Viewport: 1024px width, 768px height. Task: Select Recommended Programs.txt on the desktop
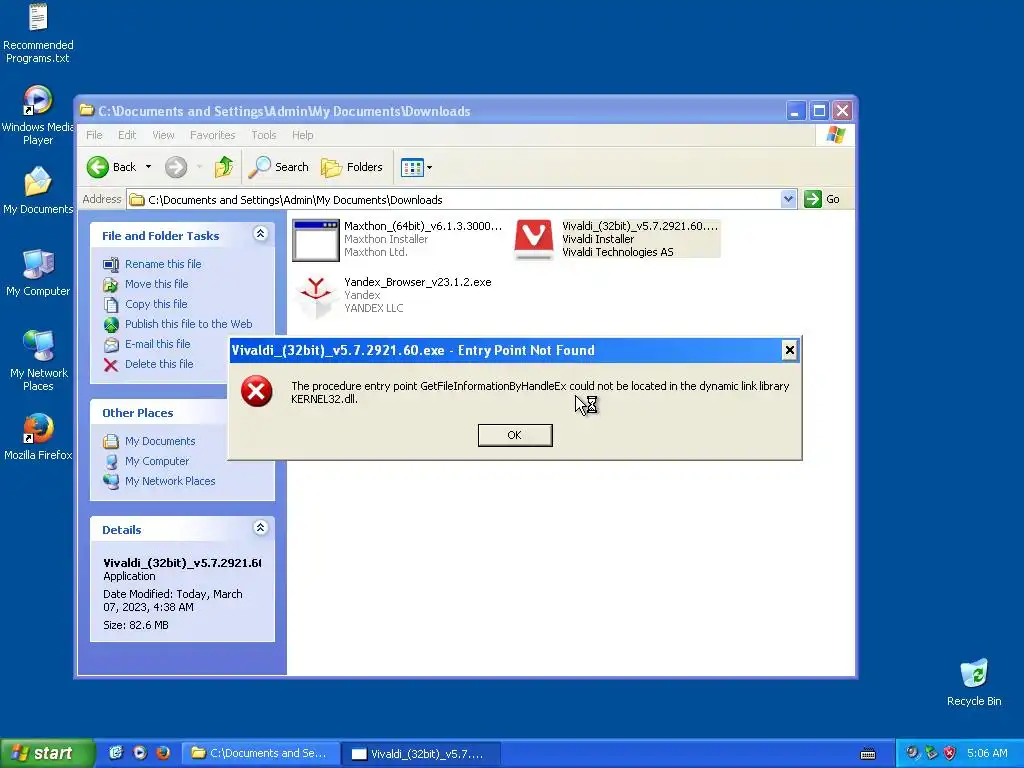point(38,34)
